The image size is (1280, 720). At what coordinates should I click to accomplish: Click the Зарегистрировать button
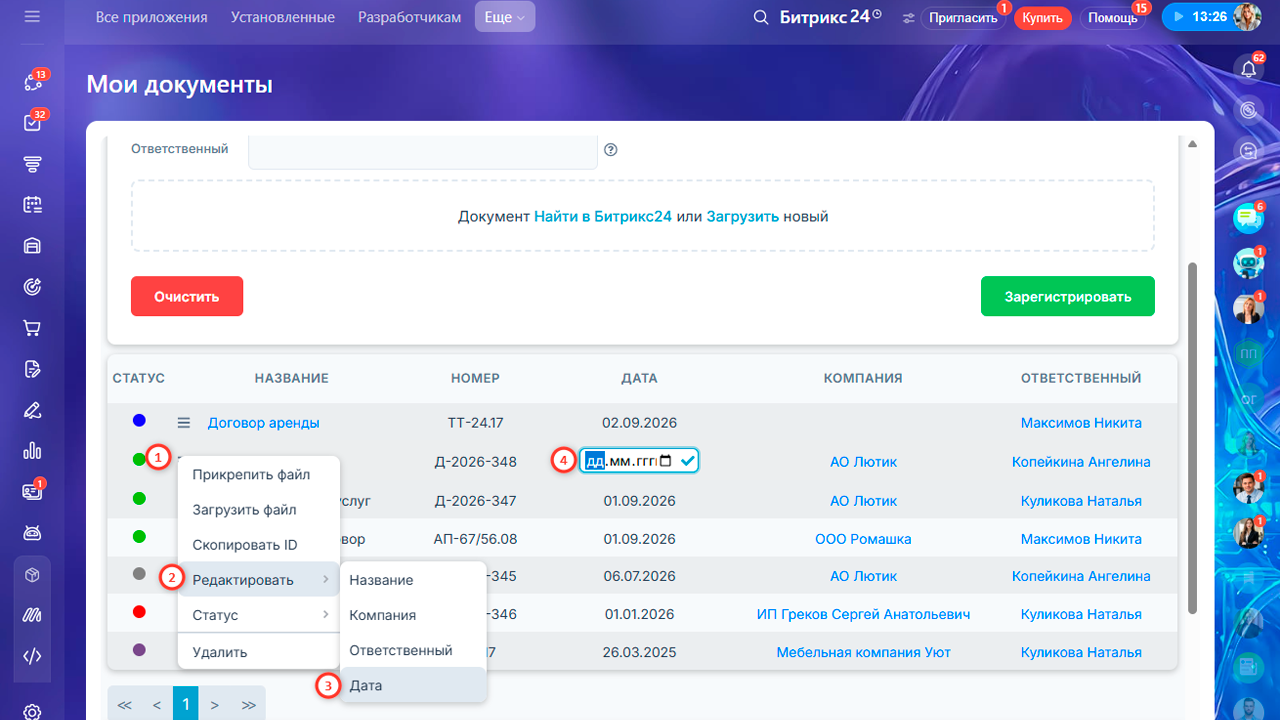[x=1068, y=296]
